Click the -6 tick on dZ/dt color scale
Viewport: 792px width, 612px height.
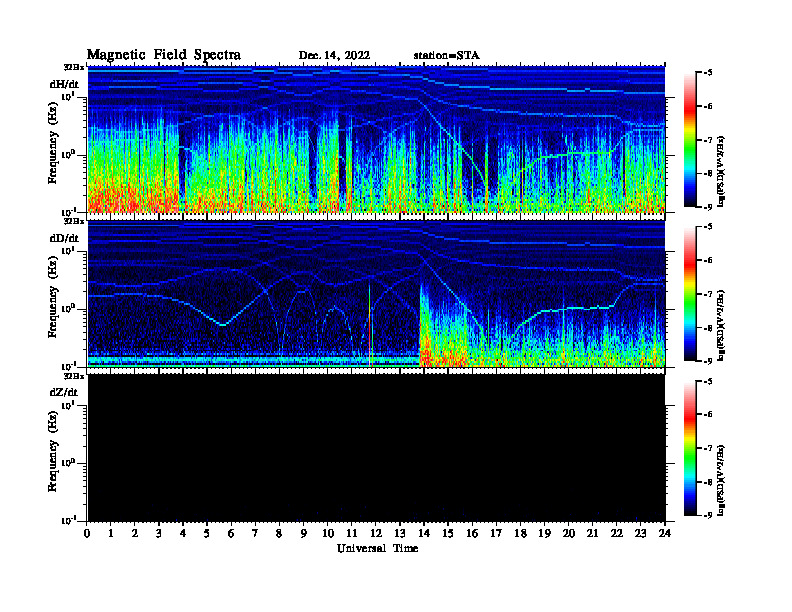708,414
